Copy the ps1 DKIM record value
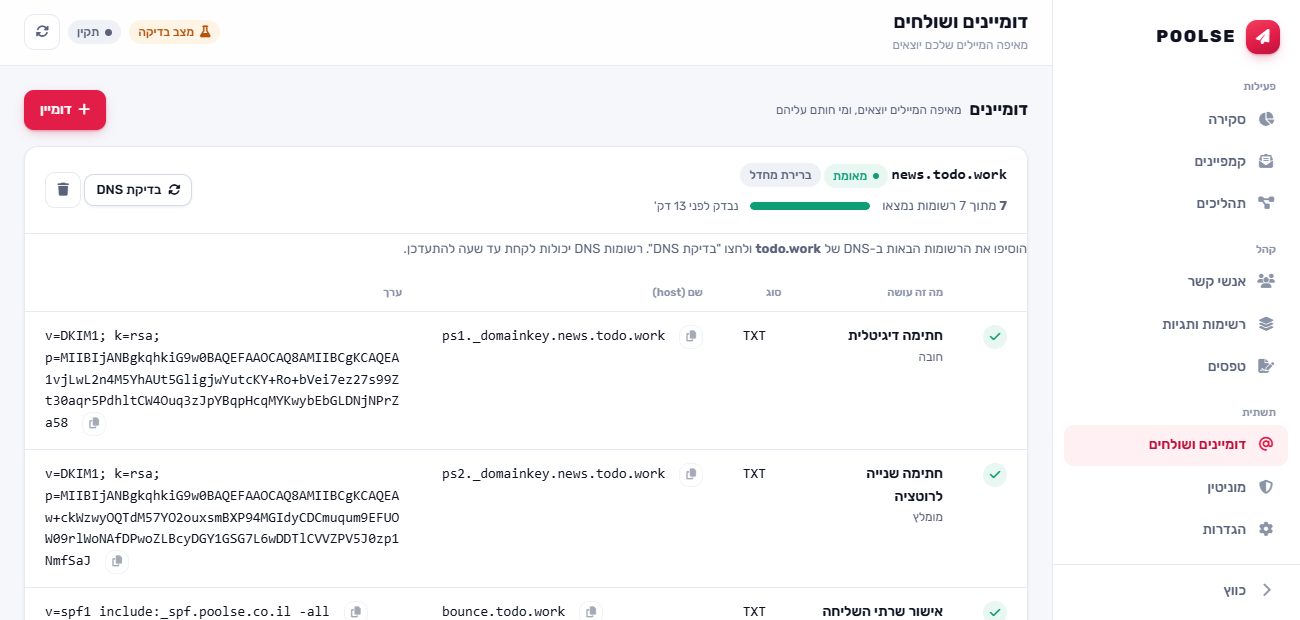 (94, 424)
